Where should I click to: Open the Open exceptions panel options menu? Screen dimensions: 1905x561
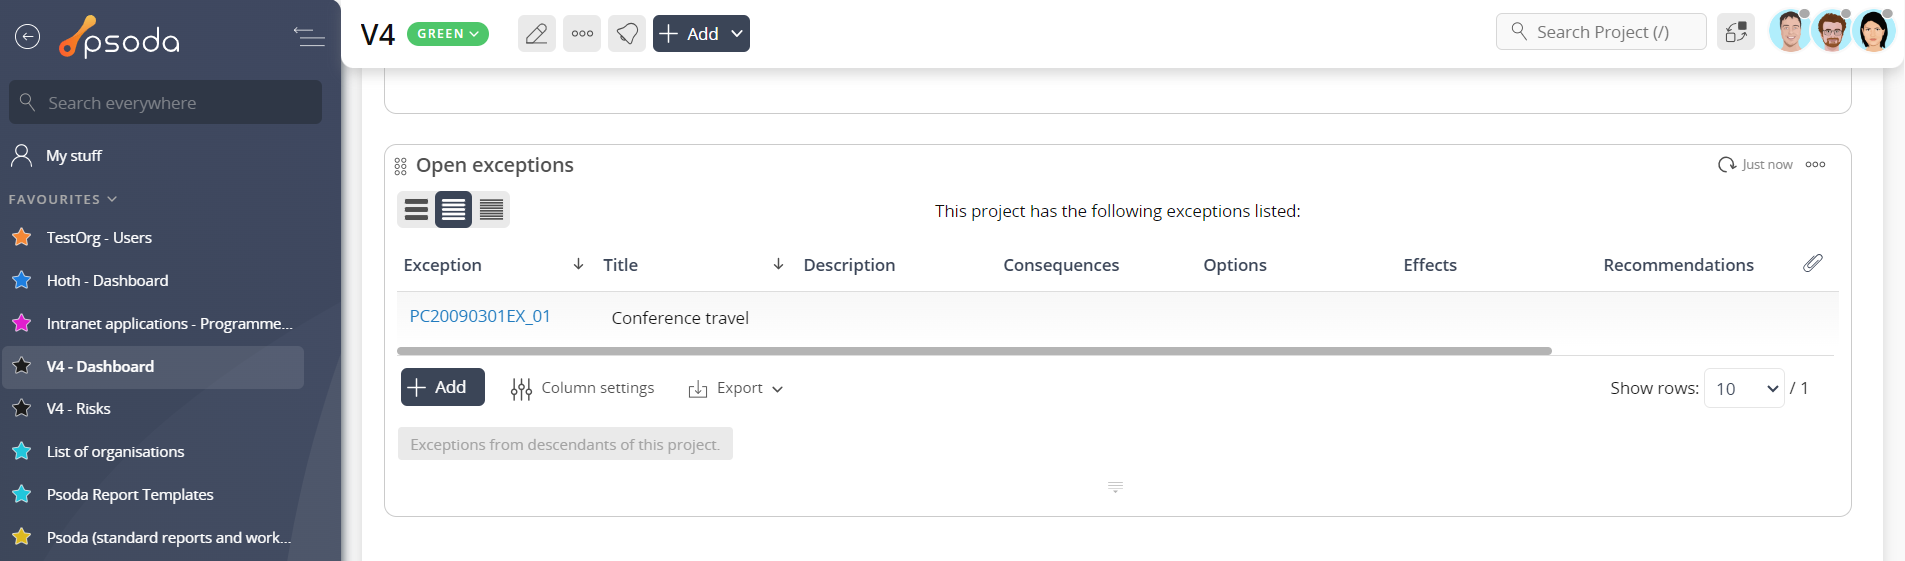(1816, 165)
